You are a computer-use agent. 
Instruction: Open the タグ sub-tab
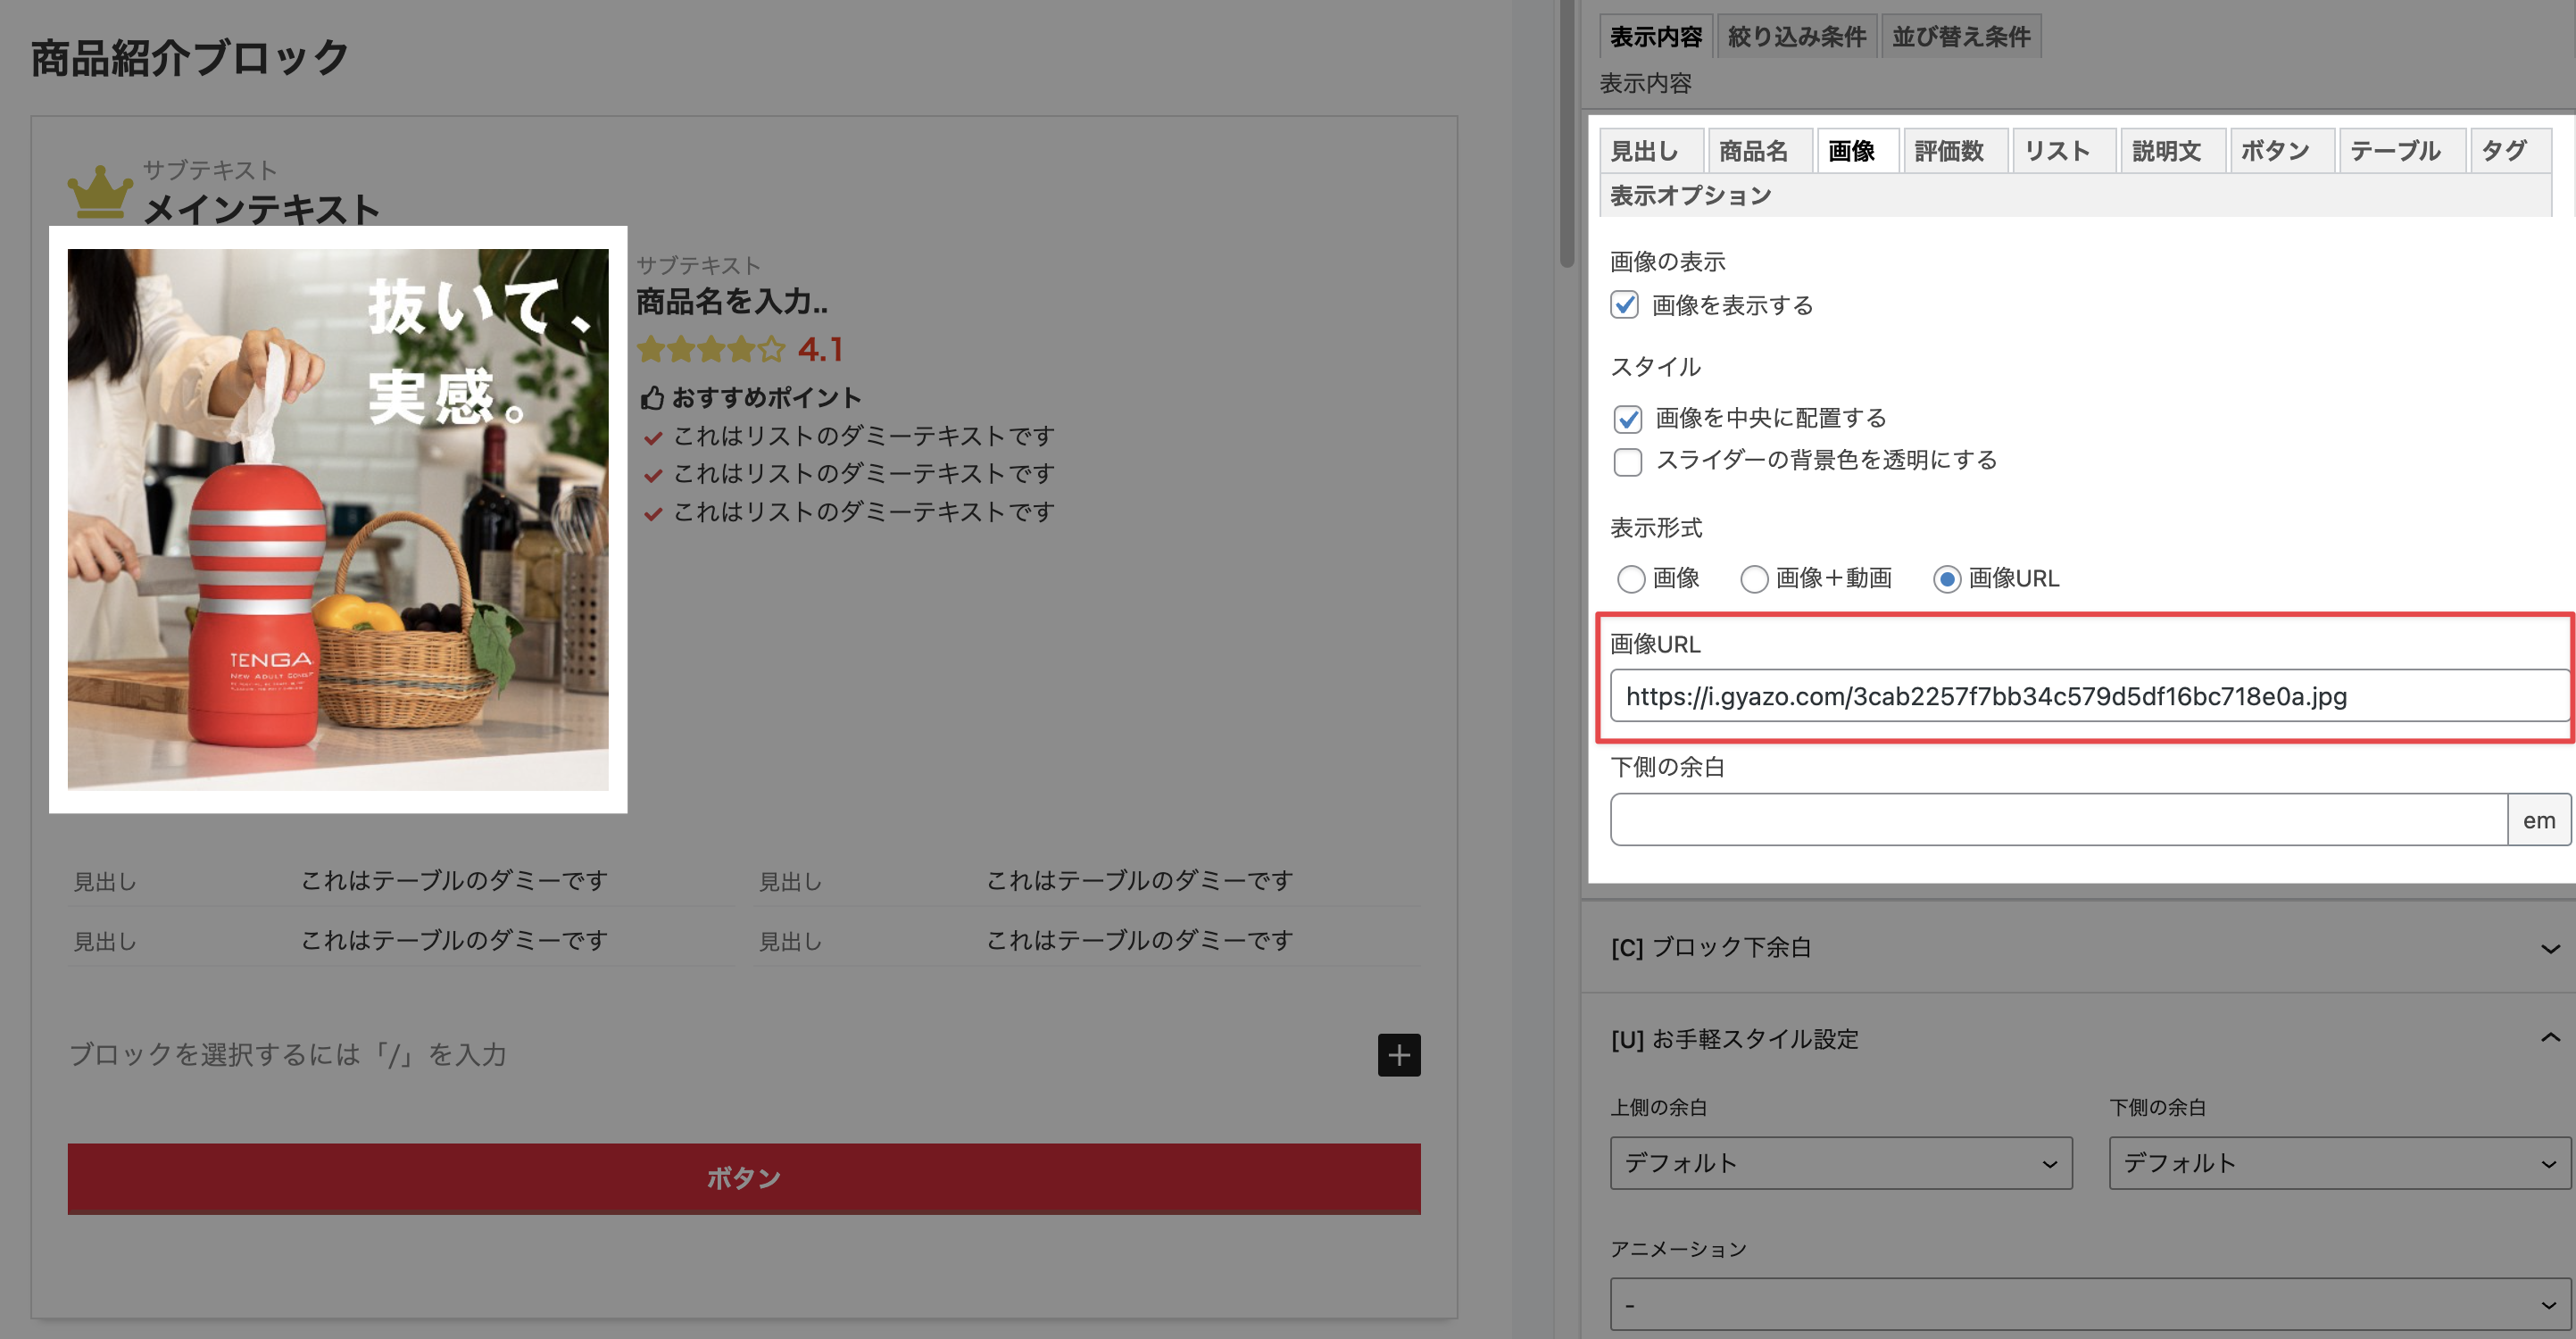[2510, 151]
